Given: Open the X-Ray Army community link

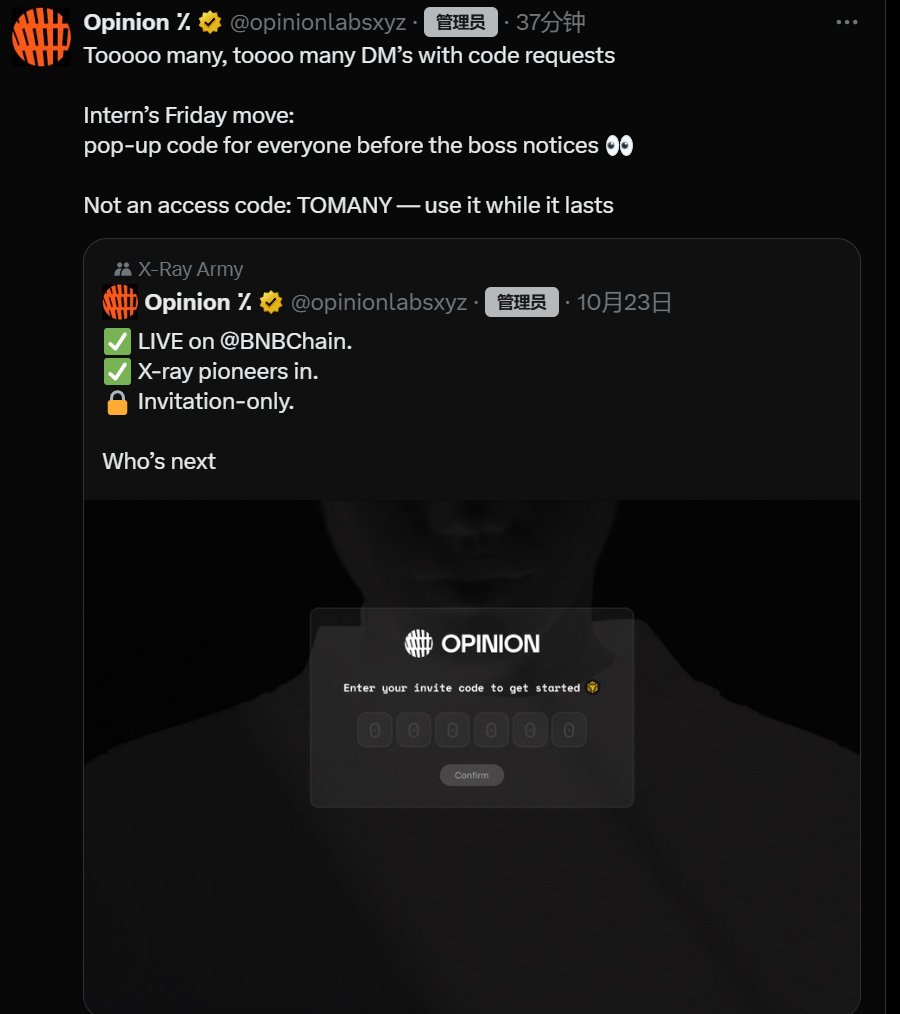Looking at the screenshot, I should coord(190,269).
